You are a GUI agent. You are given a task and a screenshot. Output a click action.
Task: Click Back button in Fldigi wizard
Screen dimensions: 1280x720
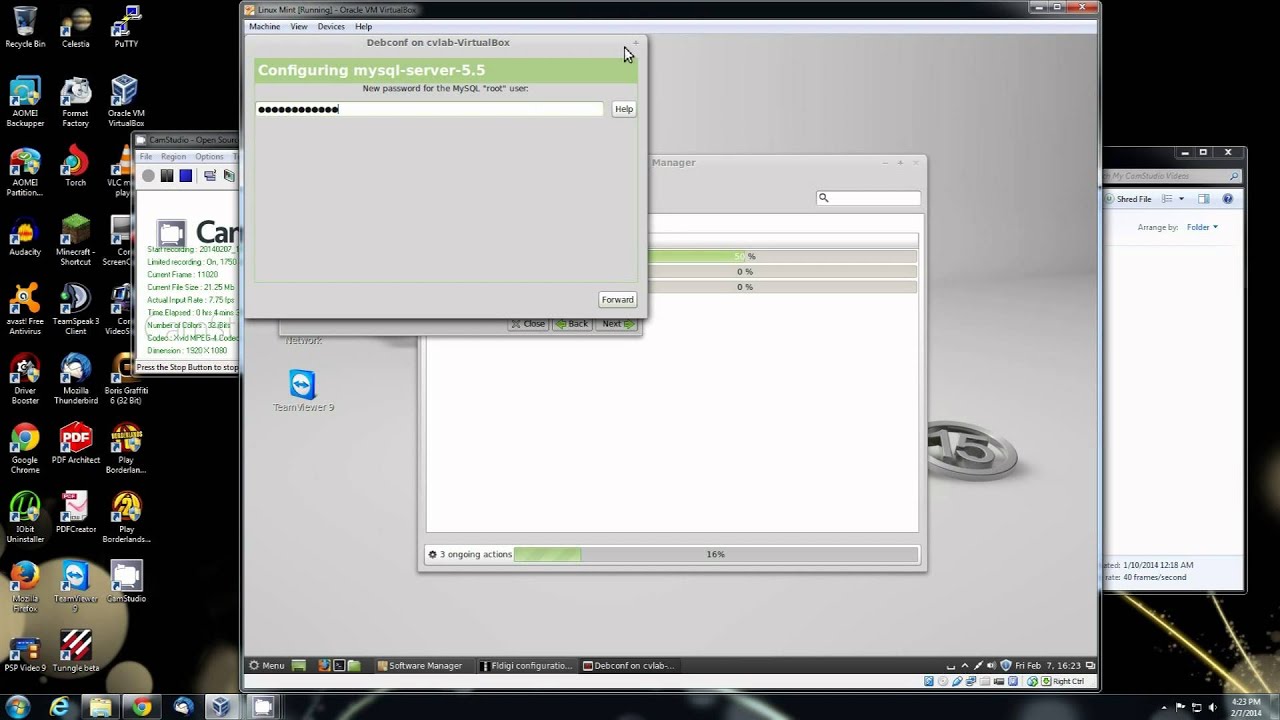point(572,324)
